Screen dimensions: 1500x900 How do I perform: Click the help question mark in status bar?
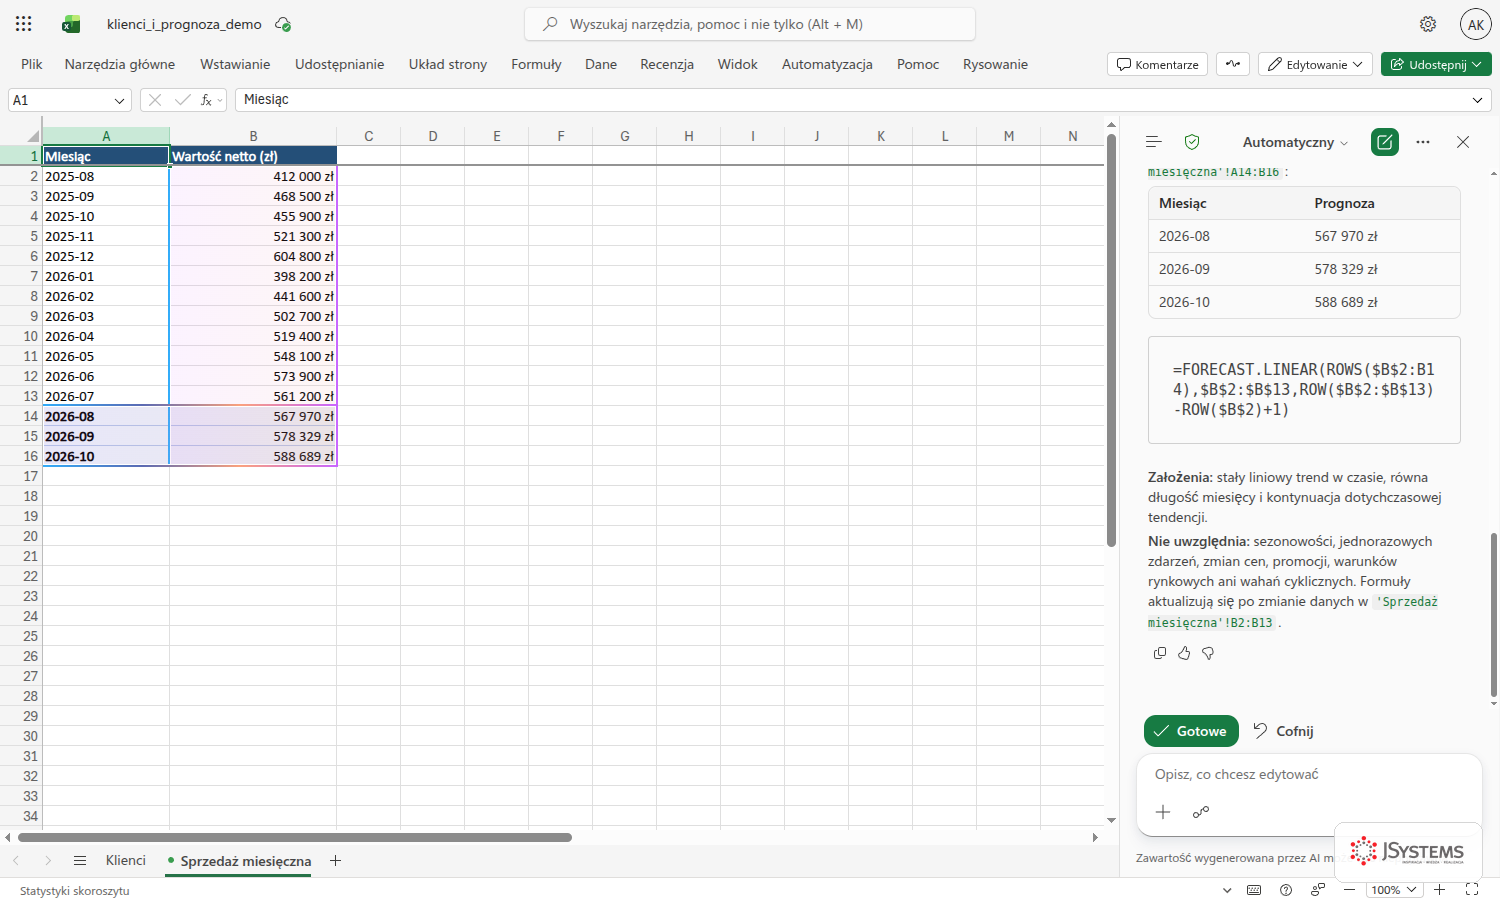[x=1286, y=890]
